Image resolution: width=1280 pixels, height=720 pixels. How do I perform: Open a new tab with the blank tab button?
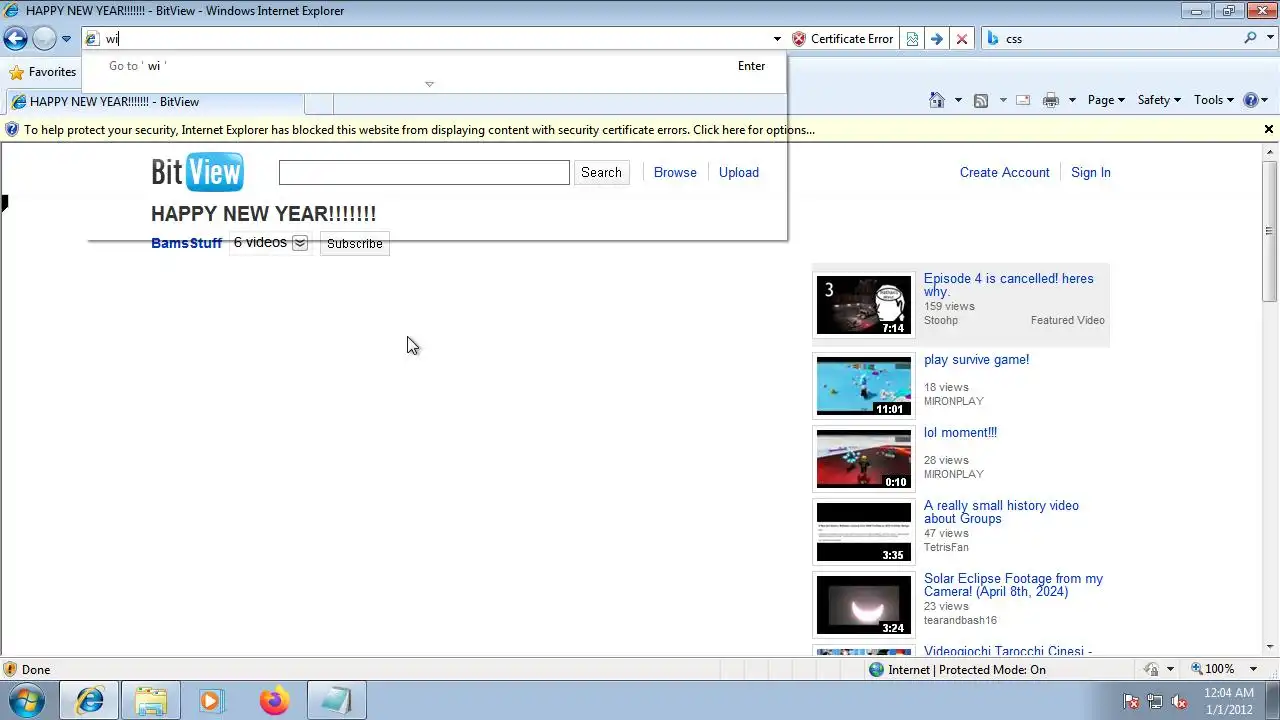click(x=318, y=102)
